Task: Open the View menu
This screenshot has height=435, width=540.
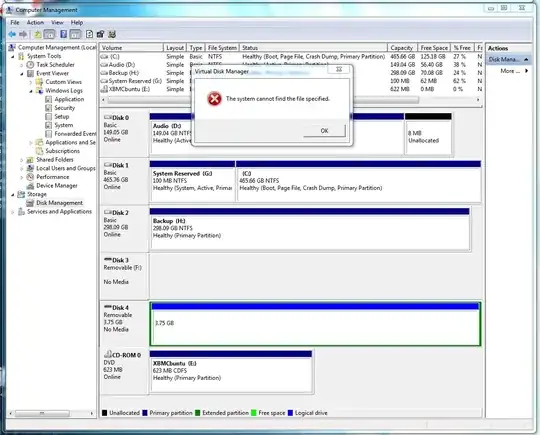Action: pos(57,22)
